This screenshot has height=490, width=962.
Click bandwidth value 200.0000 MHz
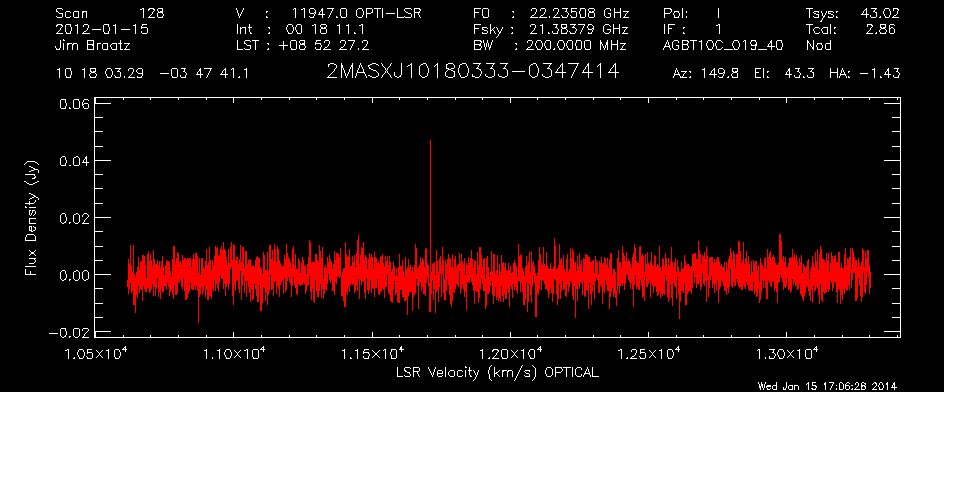pyautogui.click(x=575, y=45)
